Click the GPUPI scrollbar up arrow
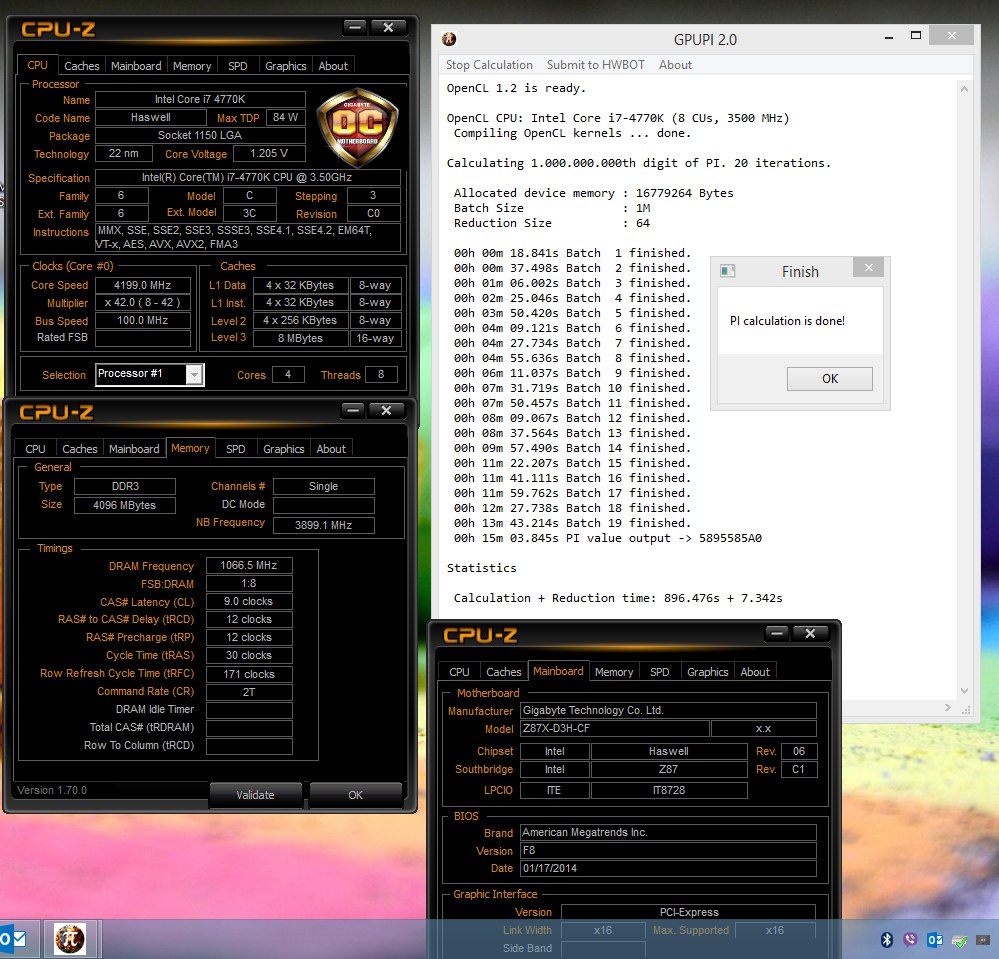This screenshot has height=959, width=999. (x=965, y=89)
